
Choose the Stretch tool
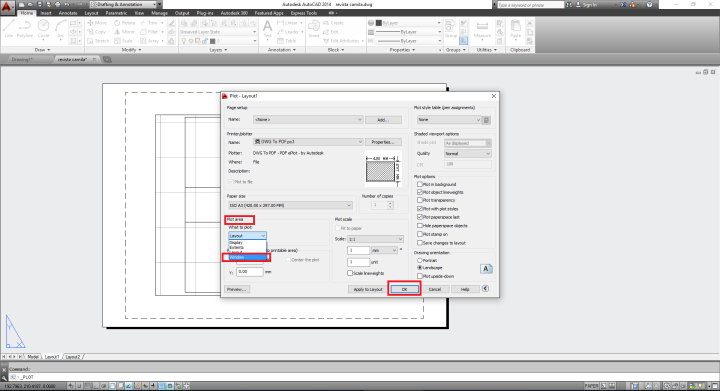[x=98, y=41]
